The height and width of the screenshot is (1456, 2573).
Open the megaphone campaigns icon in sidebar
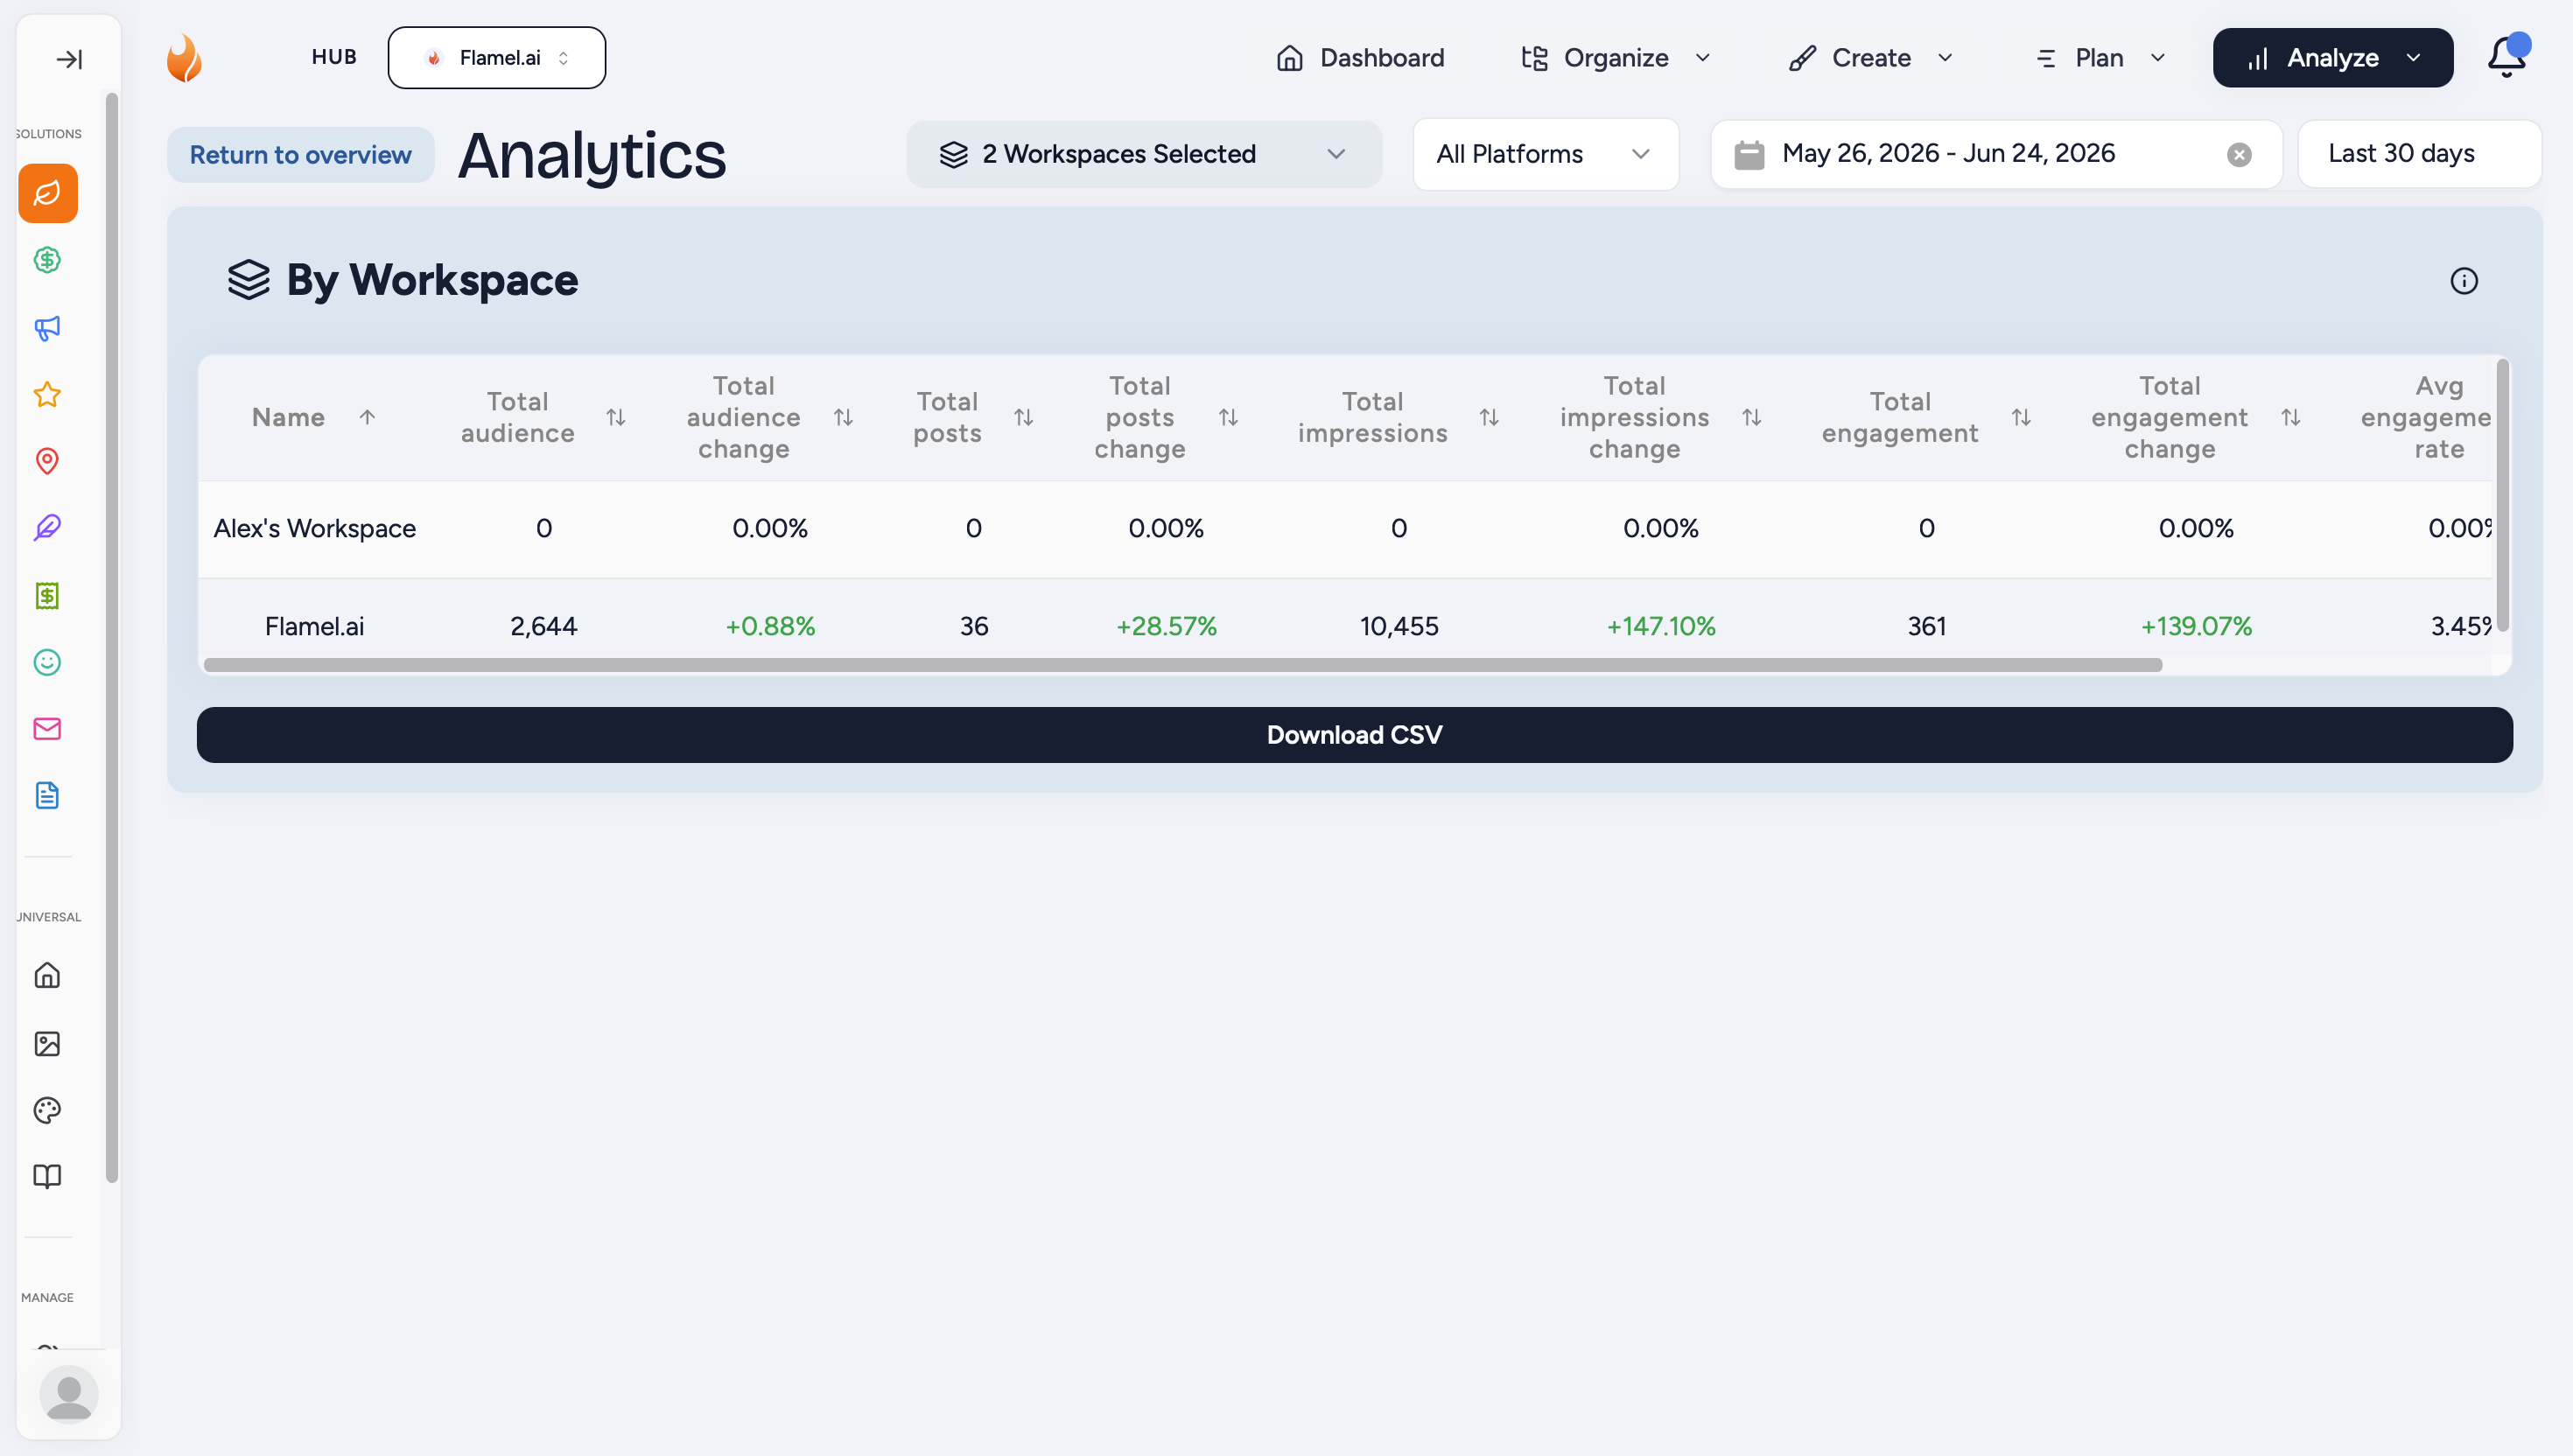(x=47, y=328)
